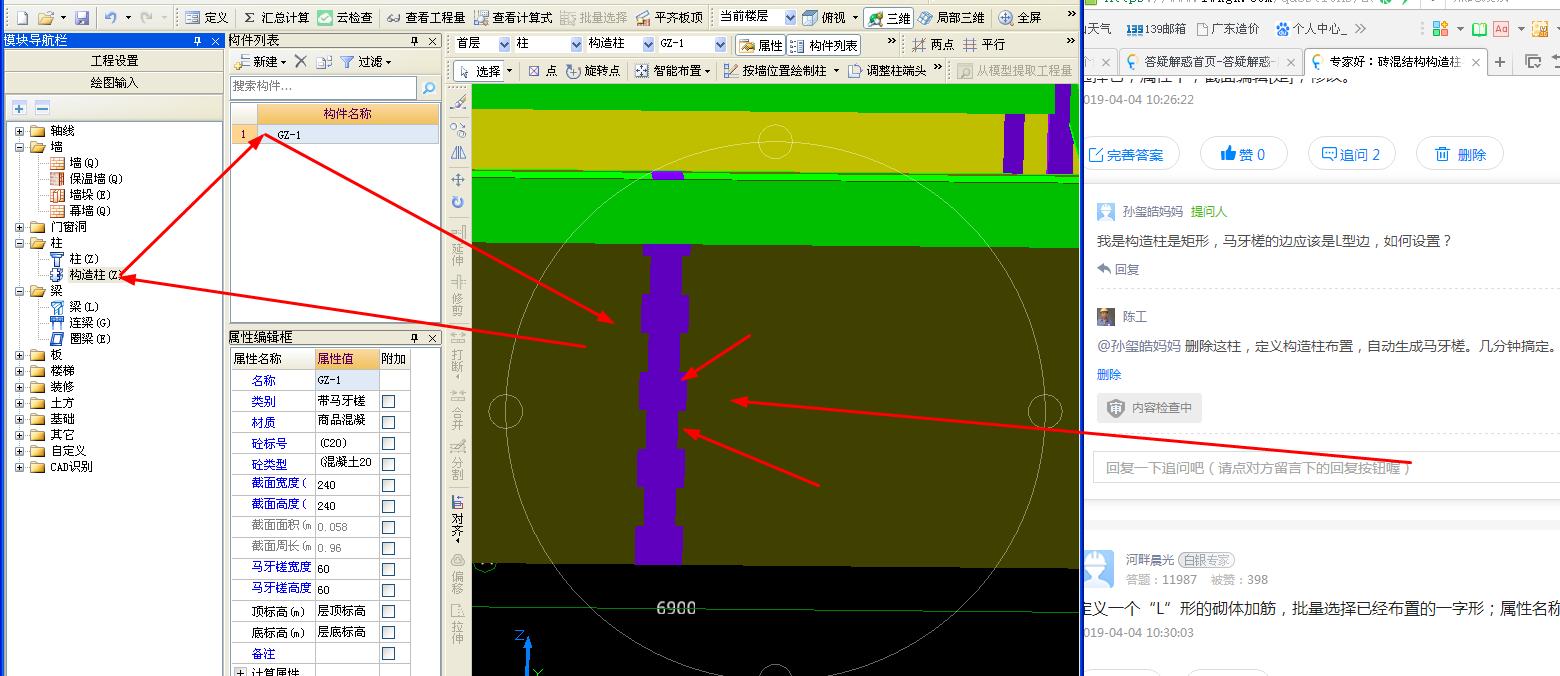Click the 删除 button beside 追问
The width and height of the screenshot is (1560, 676).
1461,154
